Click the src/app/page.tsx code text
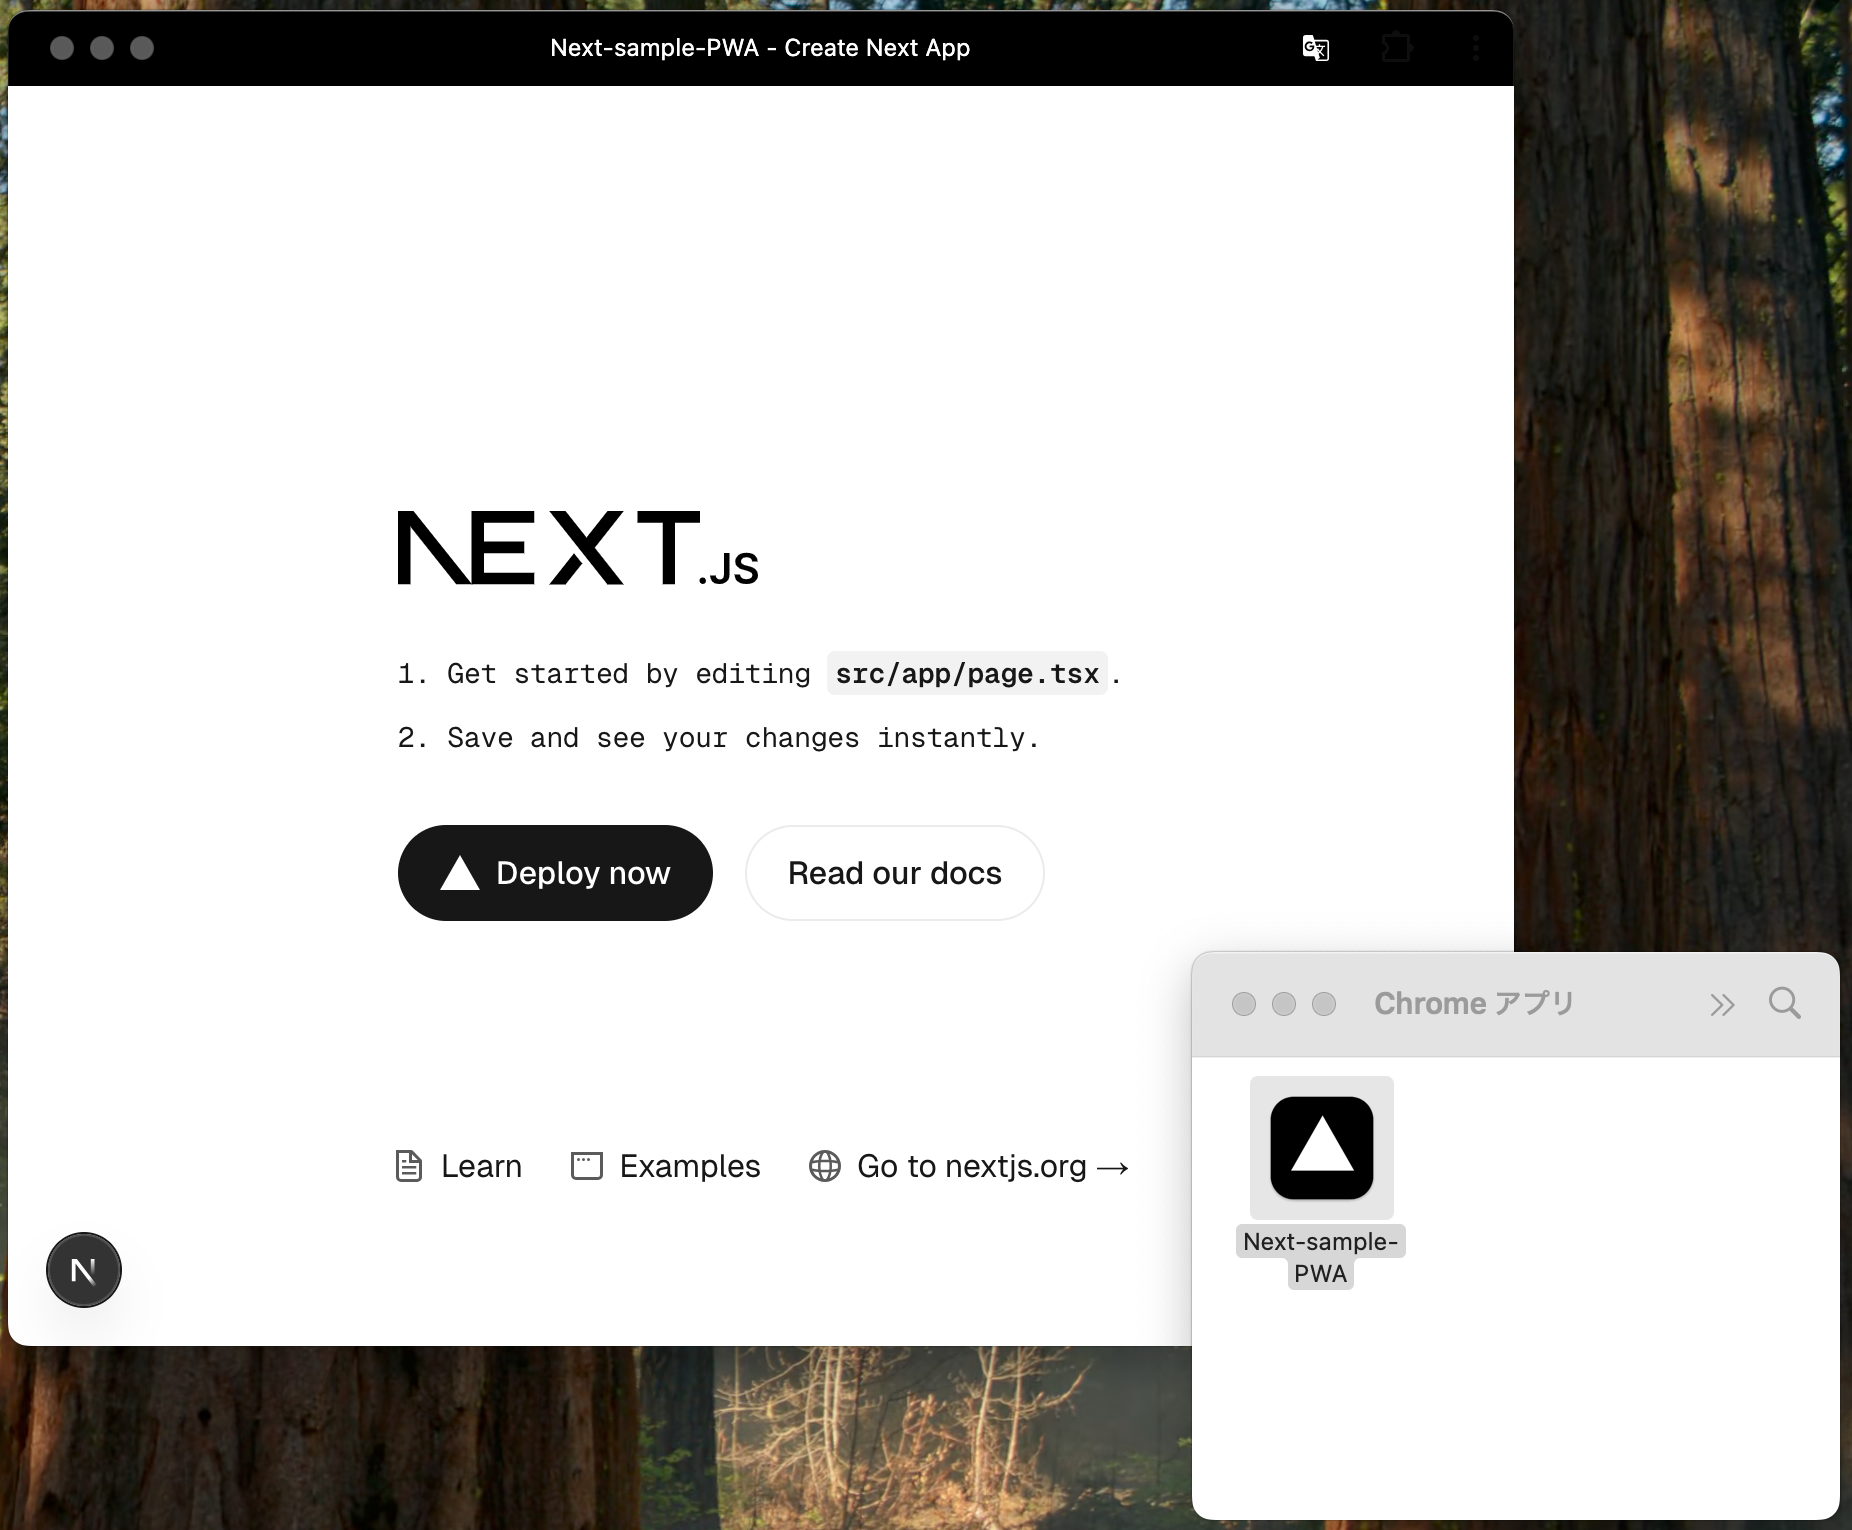 coord(967,674)
